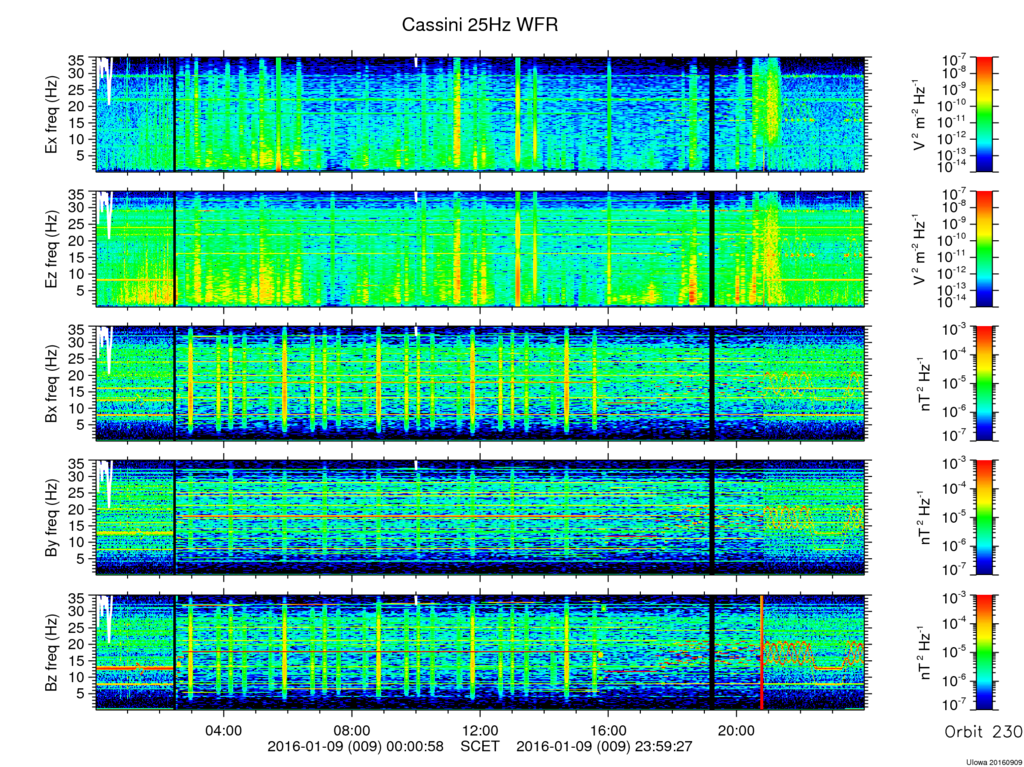1024x767 pixels.
Task: Click the By frequency spectrogram panel
Action: click(480, 518)
